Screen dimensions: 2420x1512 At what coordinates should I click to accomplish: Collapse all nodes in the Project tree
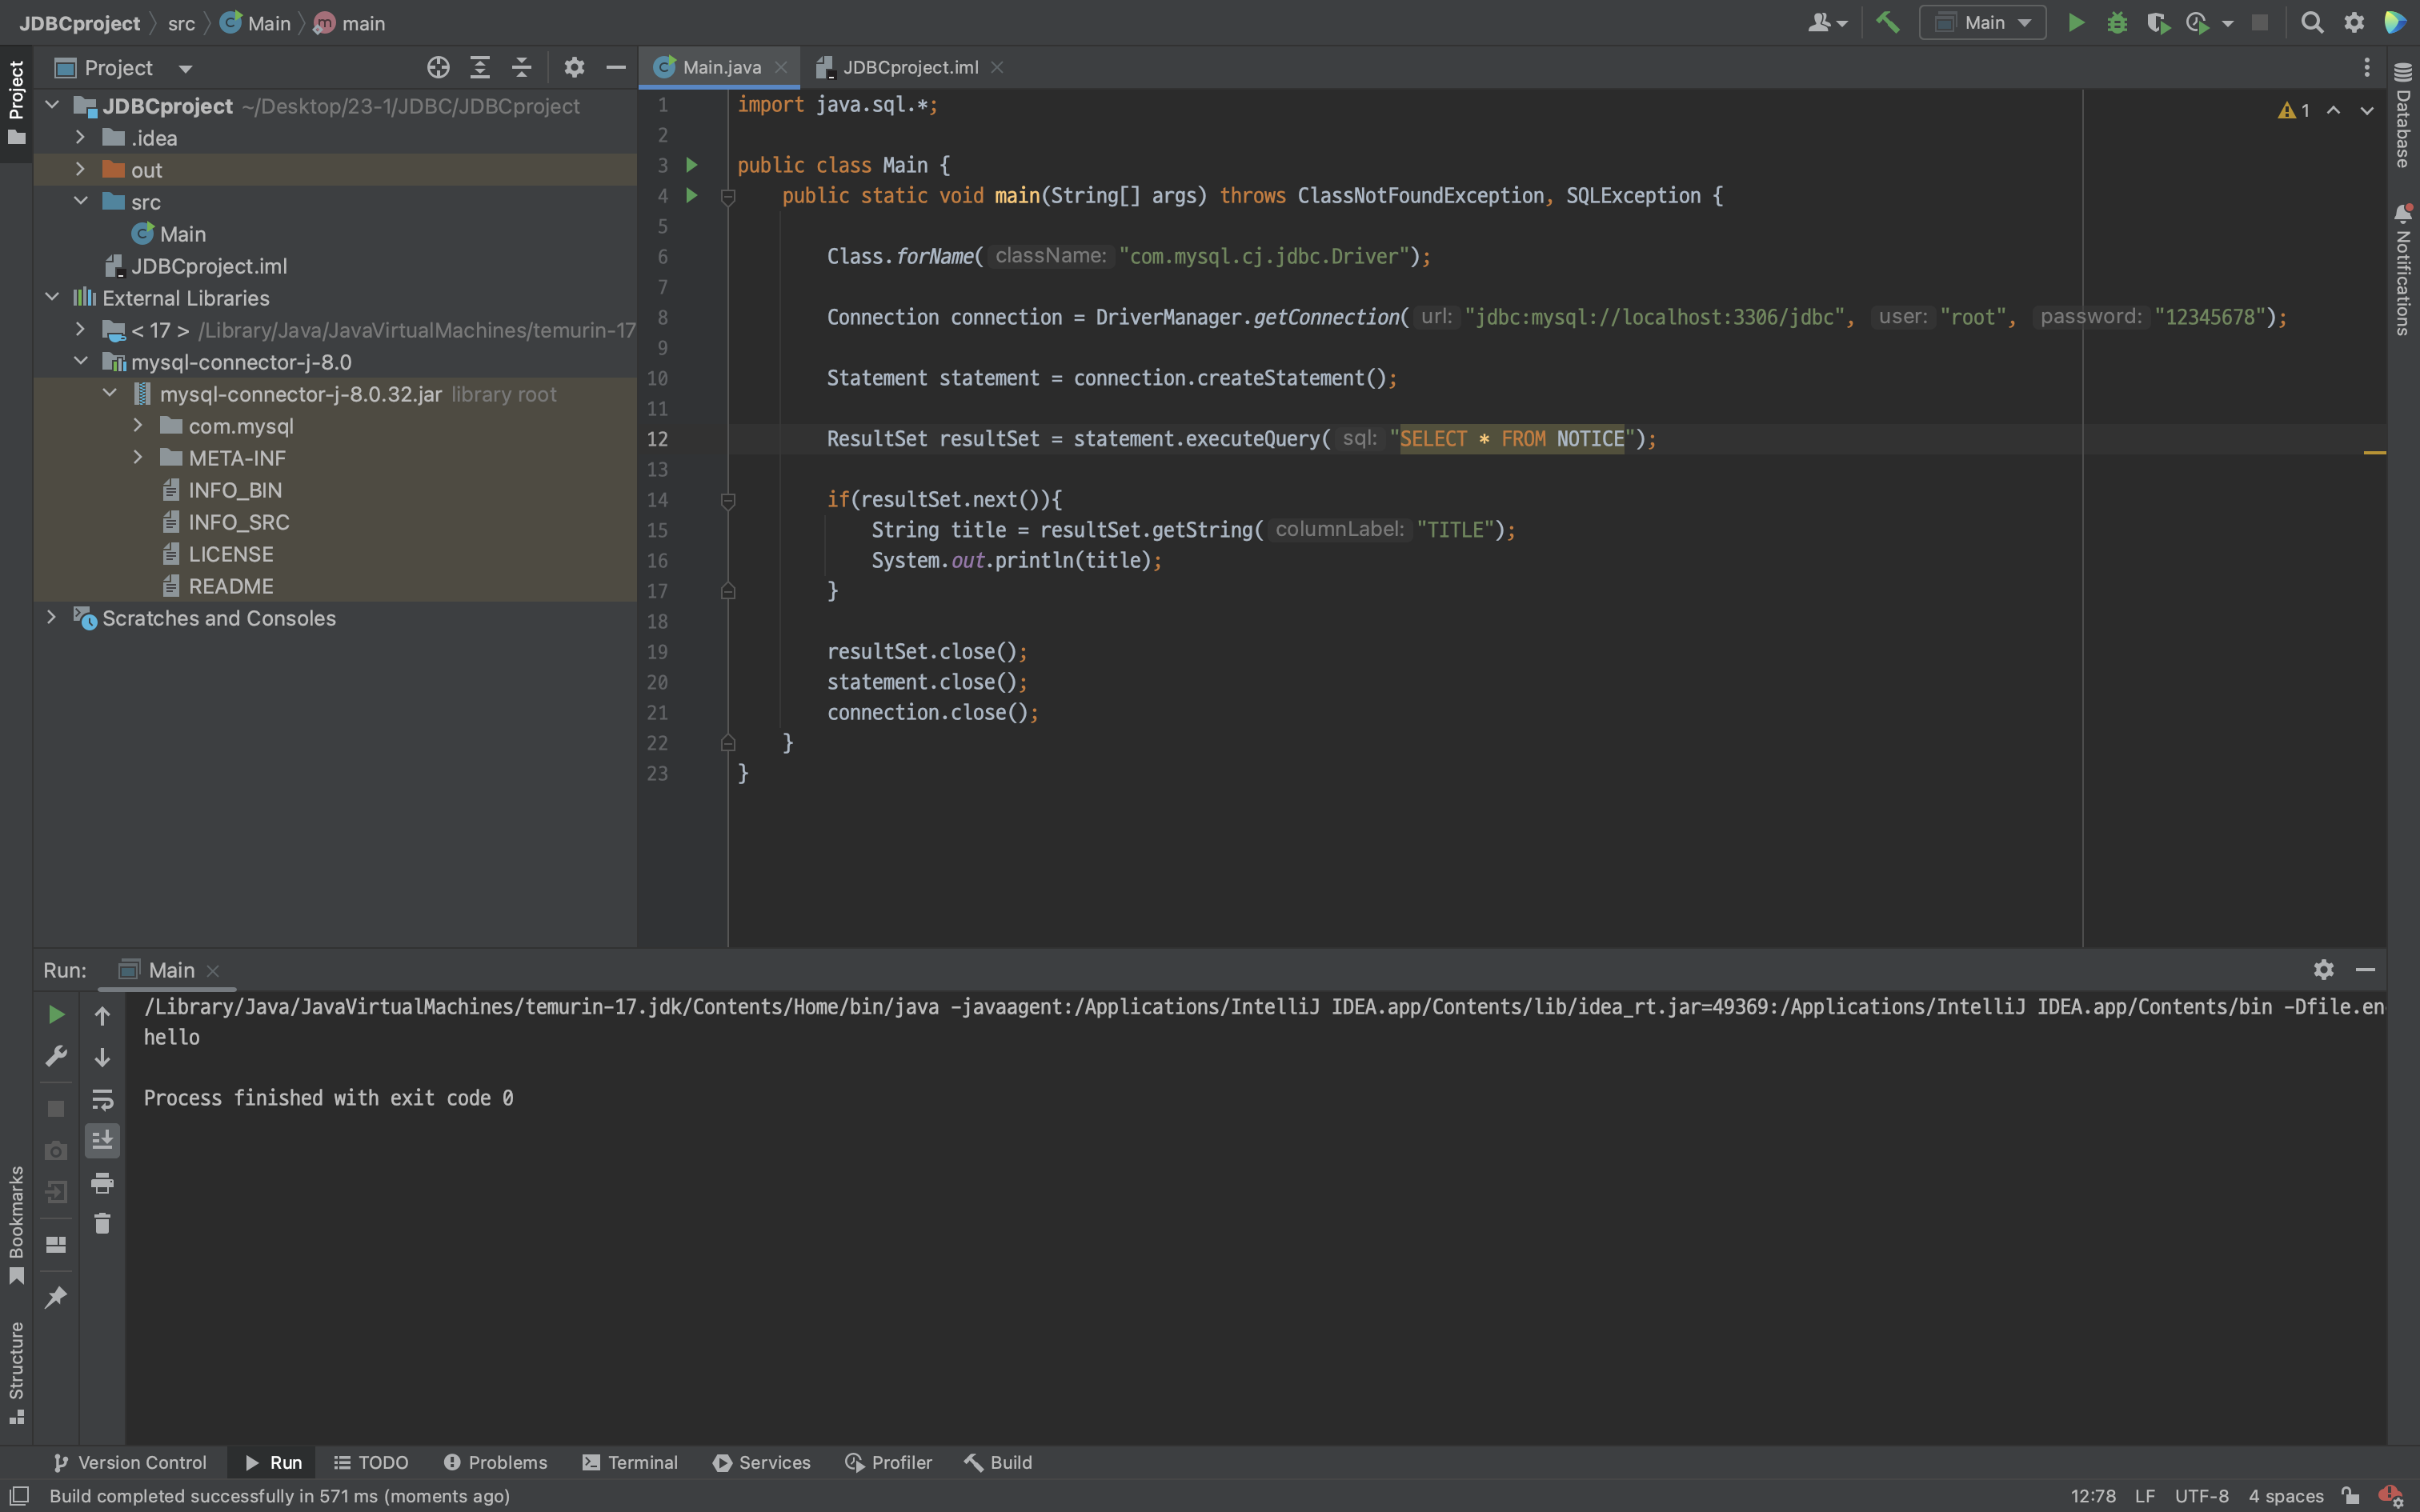[521, 67]
